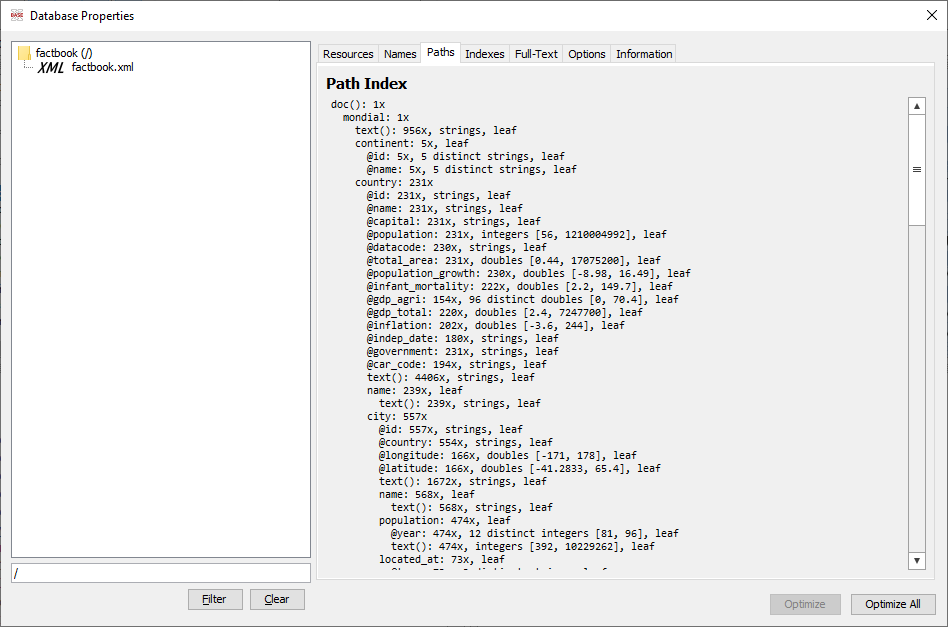Viewport: 948px width, 627px height.
Task: Click the Optimize All button
Action: coord(893,604)
